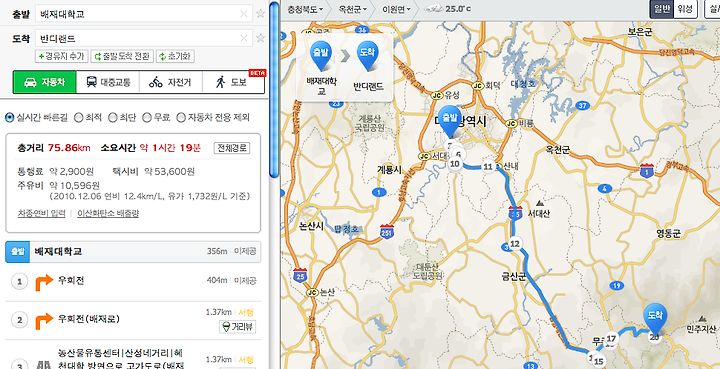Image resolution: width=720 pixels, height=369 pixels.
Task: Click the 논산시 city label on the map
Action: click(x=311, y=226)
